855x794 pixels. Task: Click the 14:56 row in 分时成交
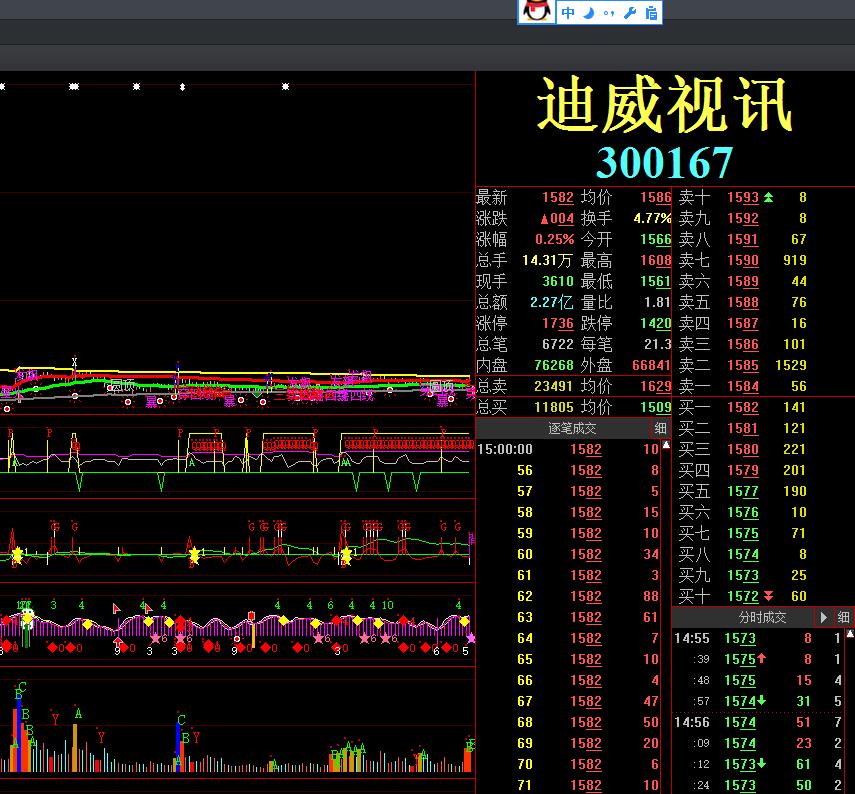click(x=758, y=722)
